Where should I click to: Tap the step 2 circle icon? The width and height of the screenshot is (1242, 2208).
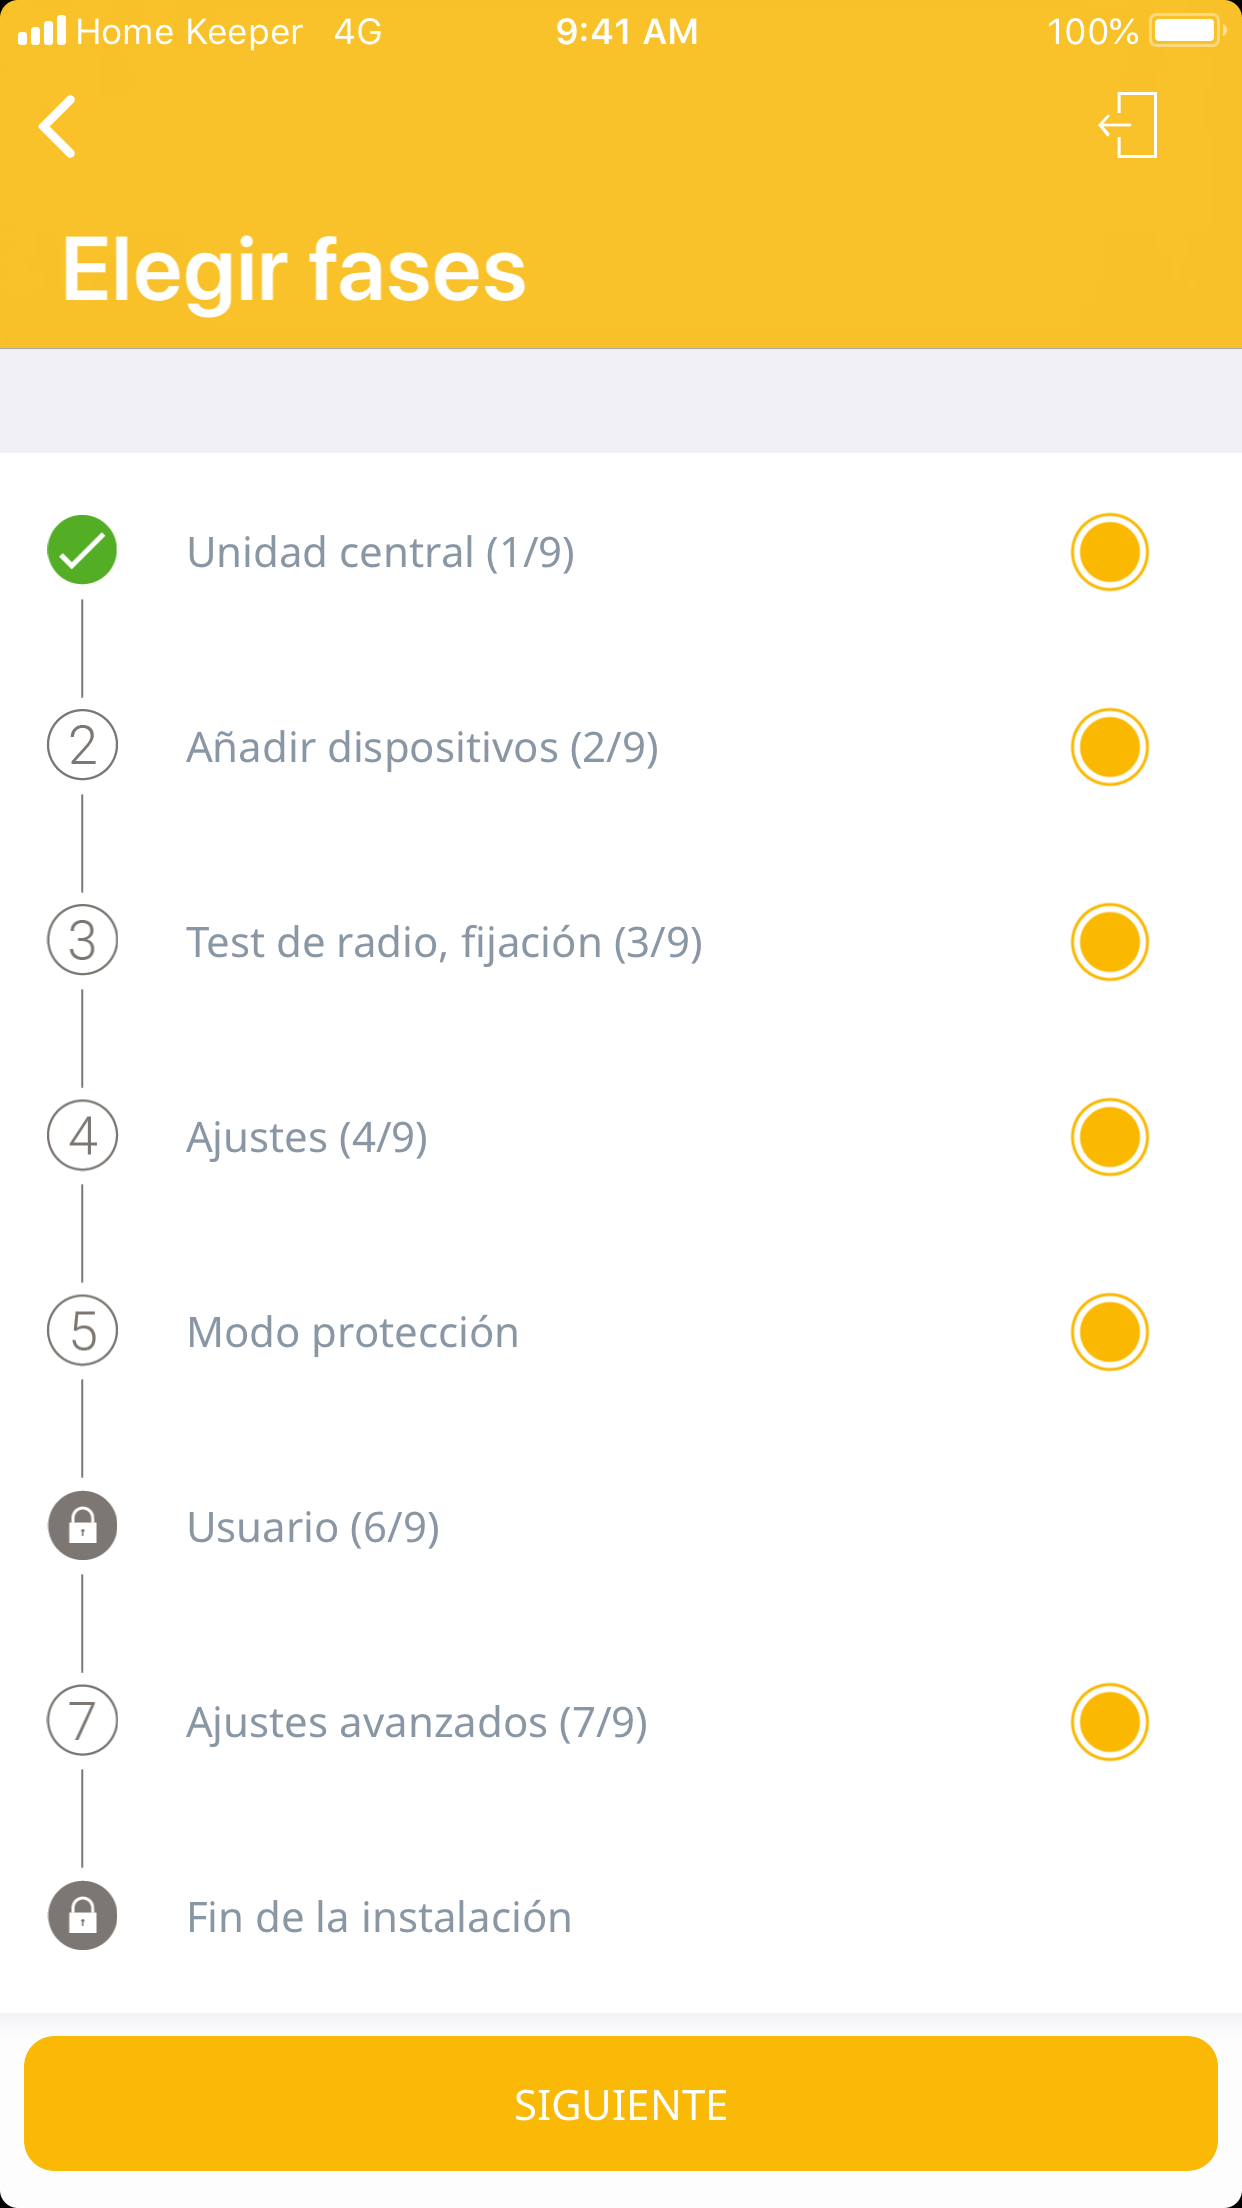82,745
